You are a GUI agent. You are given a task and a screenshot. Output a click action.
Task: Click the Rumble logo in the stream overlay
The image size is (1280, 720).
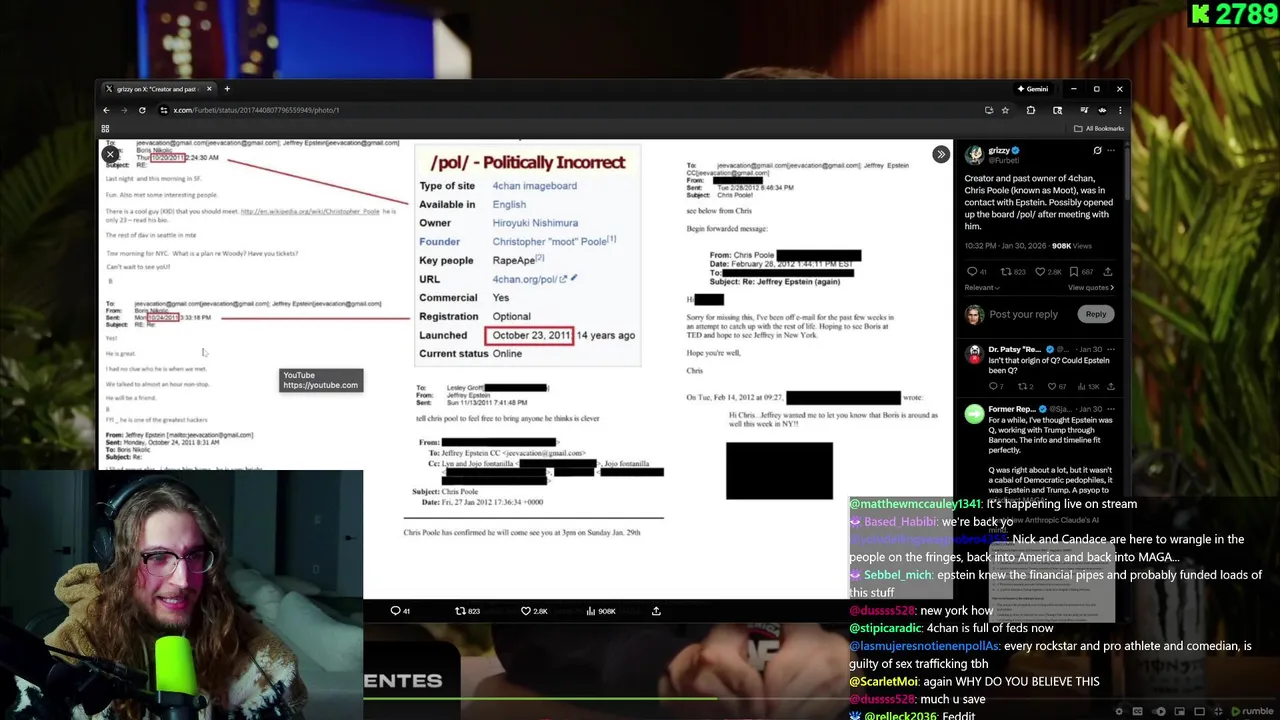(1252, 712)
